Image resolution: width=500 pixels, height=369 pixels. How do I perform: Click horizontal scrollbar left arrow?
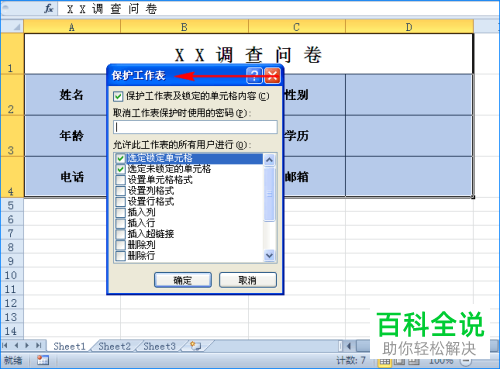pyautogui.click(x=349, y=346)
